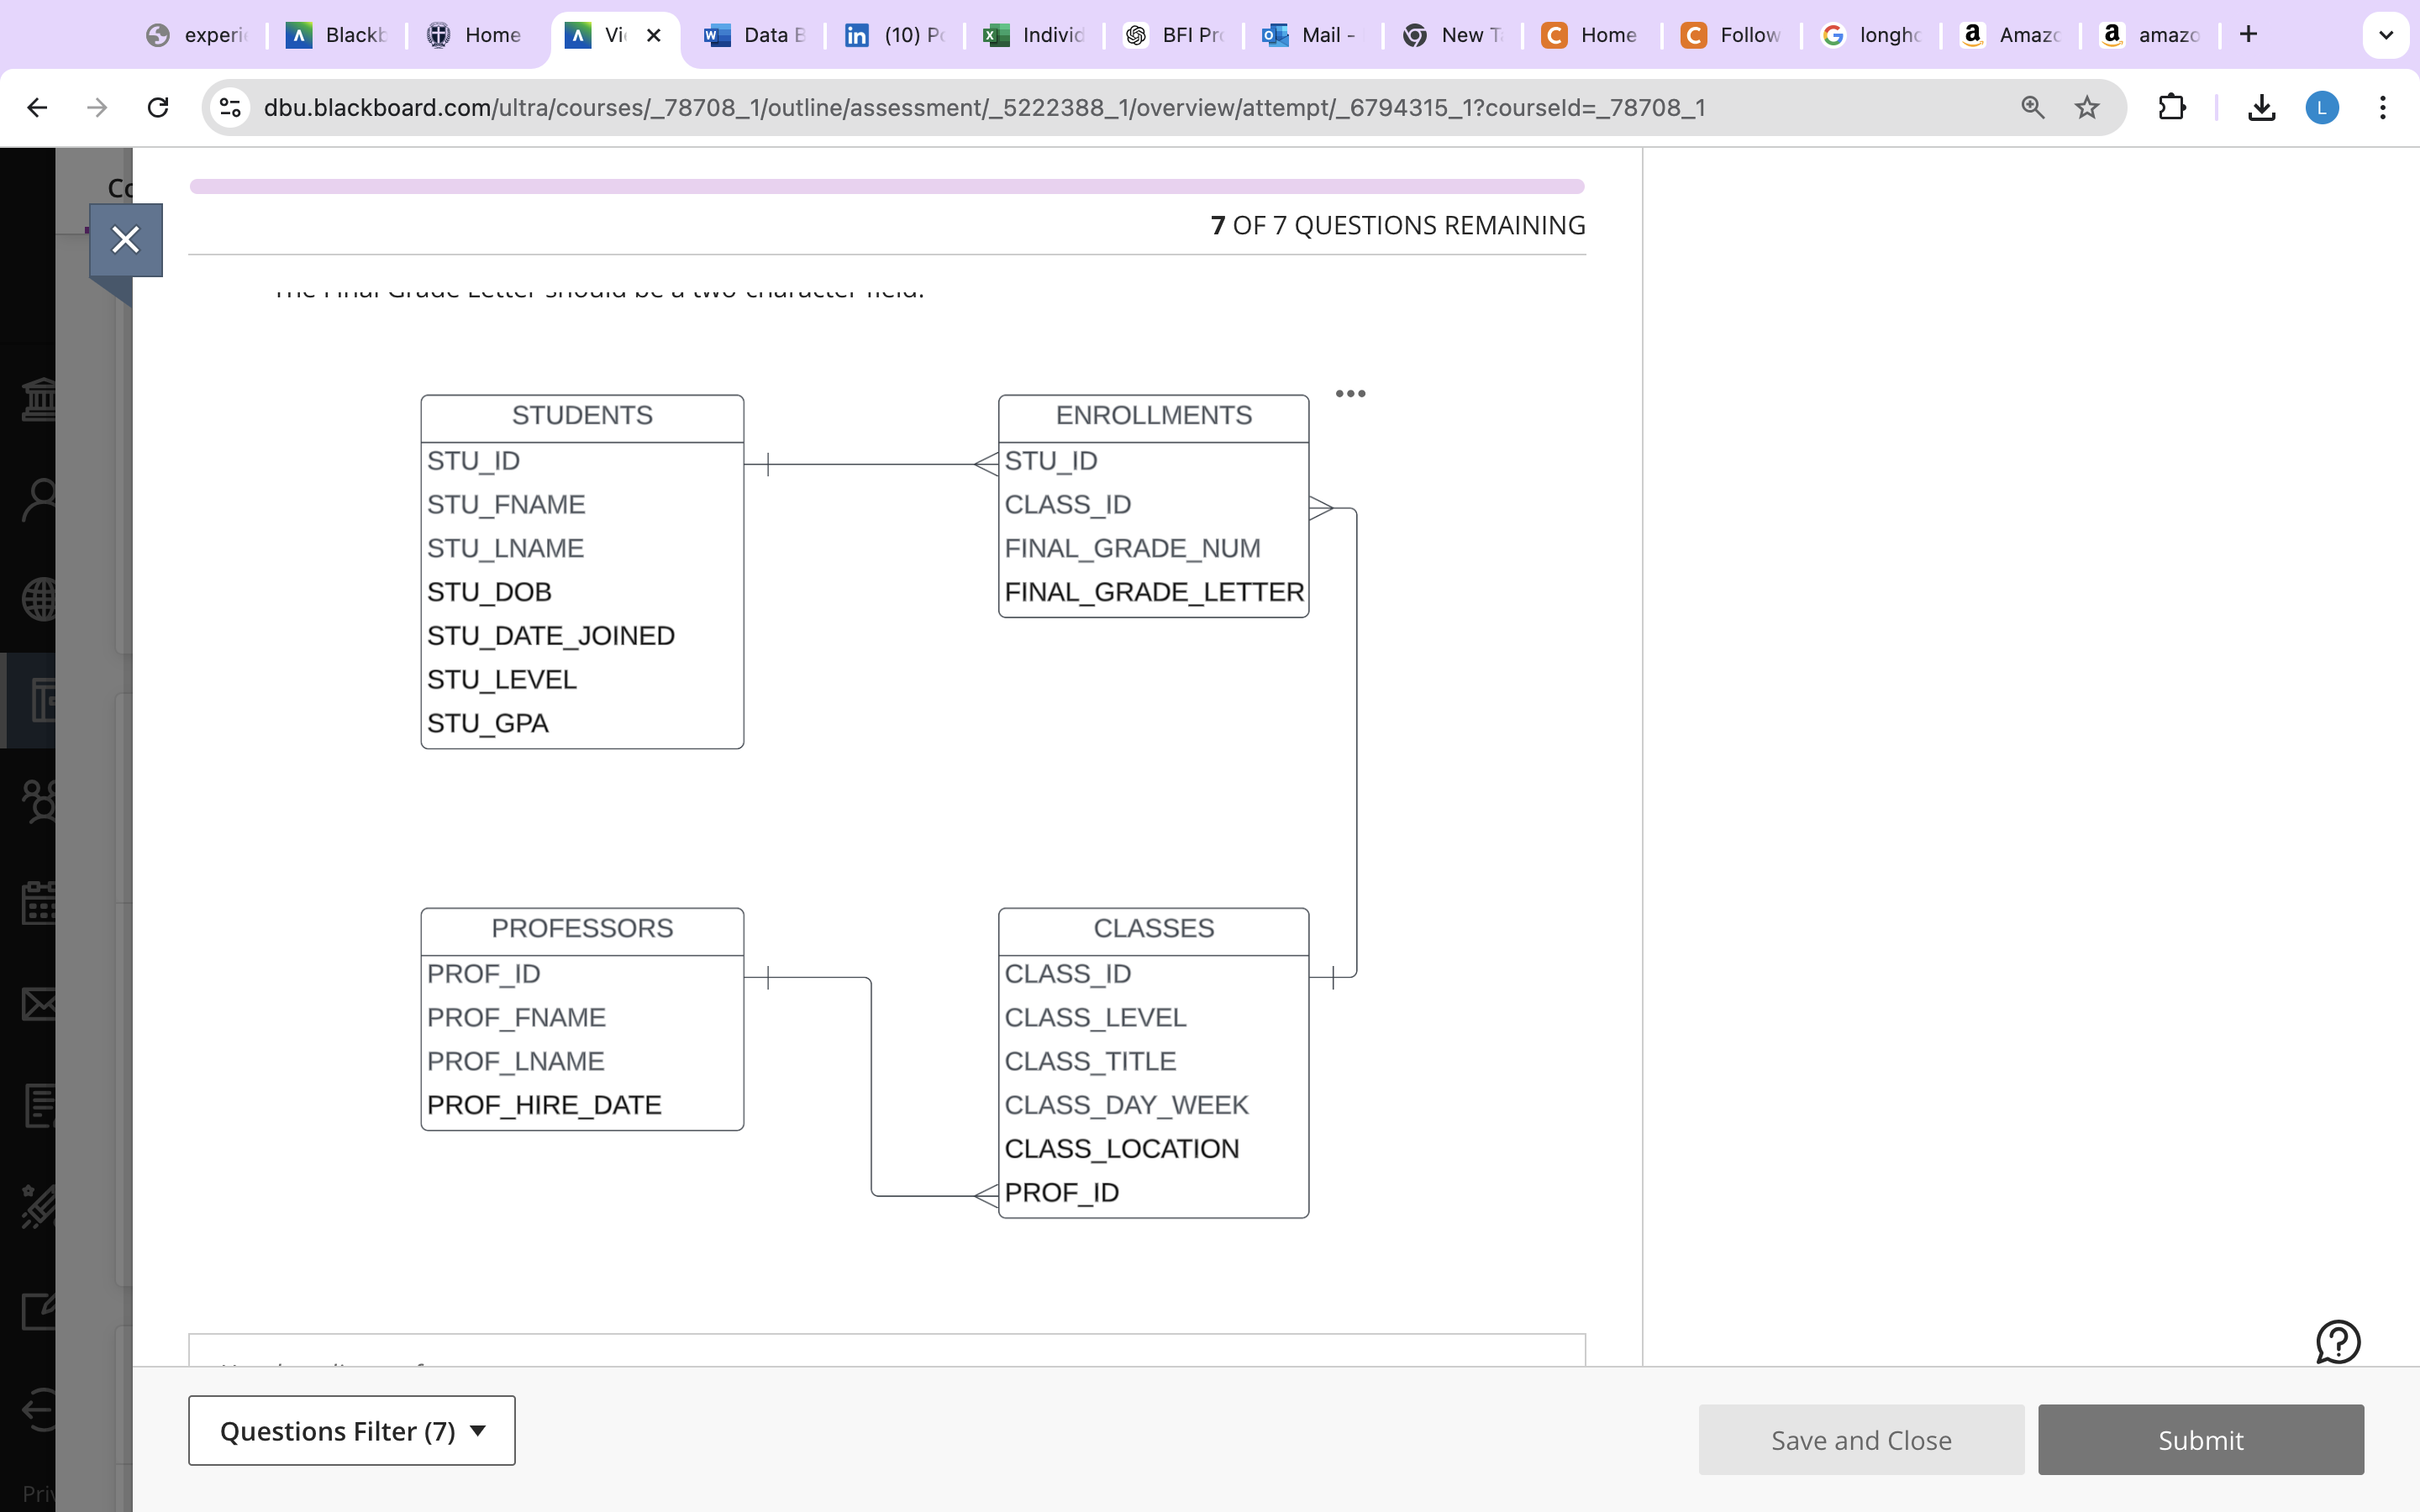
Task: Open Grades from the sidebar
Action: (x=40, y=1106)
